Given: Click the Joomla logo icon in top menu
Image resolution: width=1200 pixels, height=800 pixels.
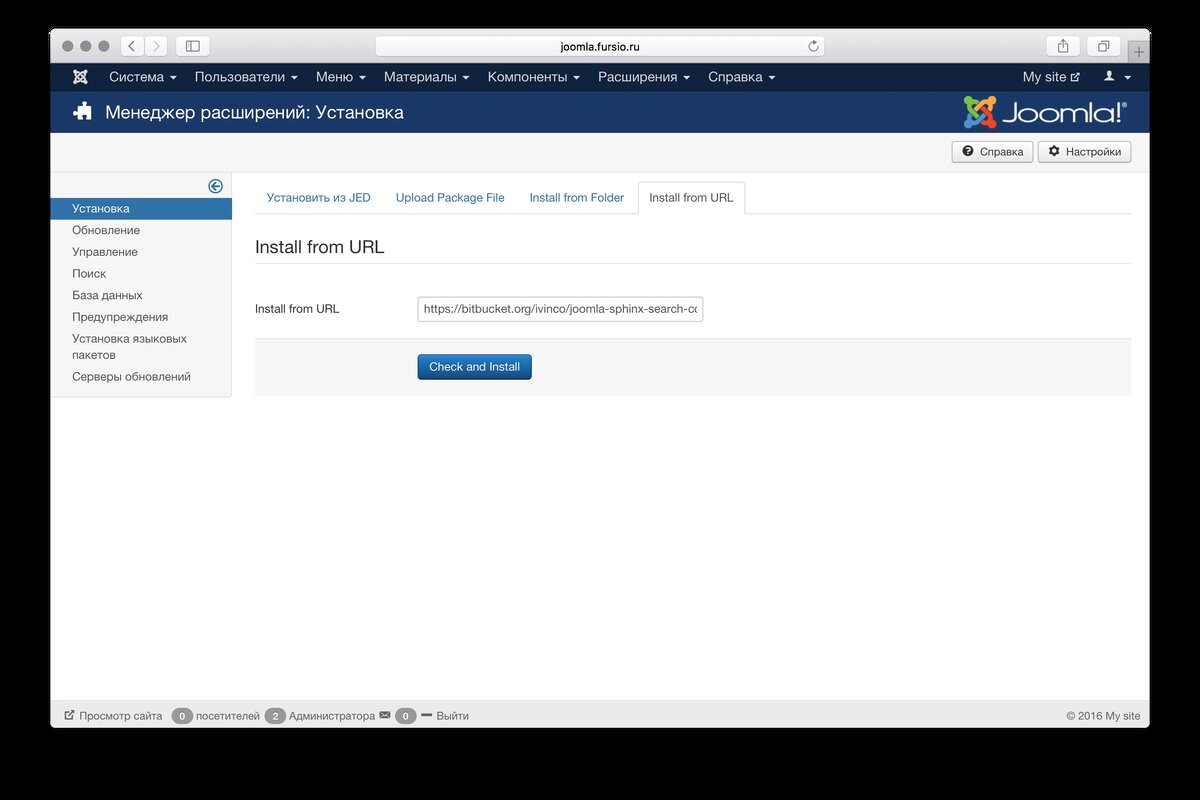Looking at the screenshot, I should [x=80, y=77].
